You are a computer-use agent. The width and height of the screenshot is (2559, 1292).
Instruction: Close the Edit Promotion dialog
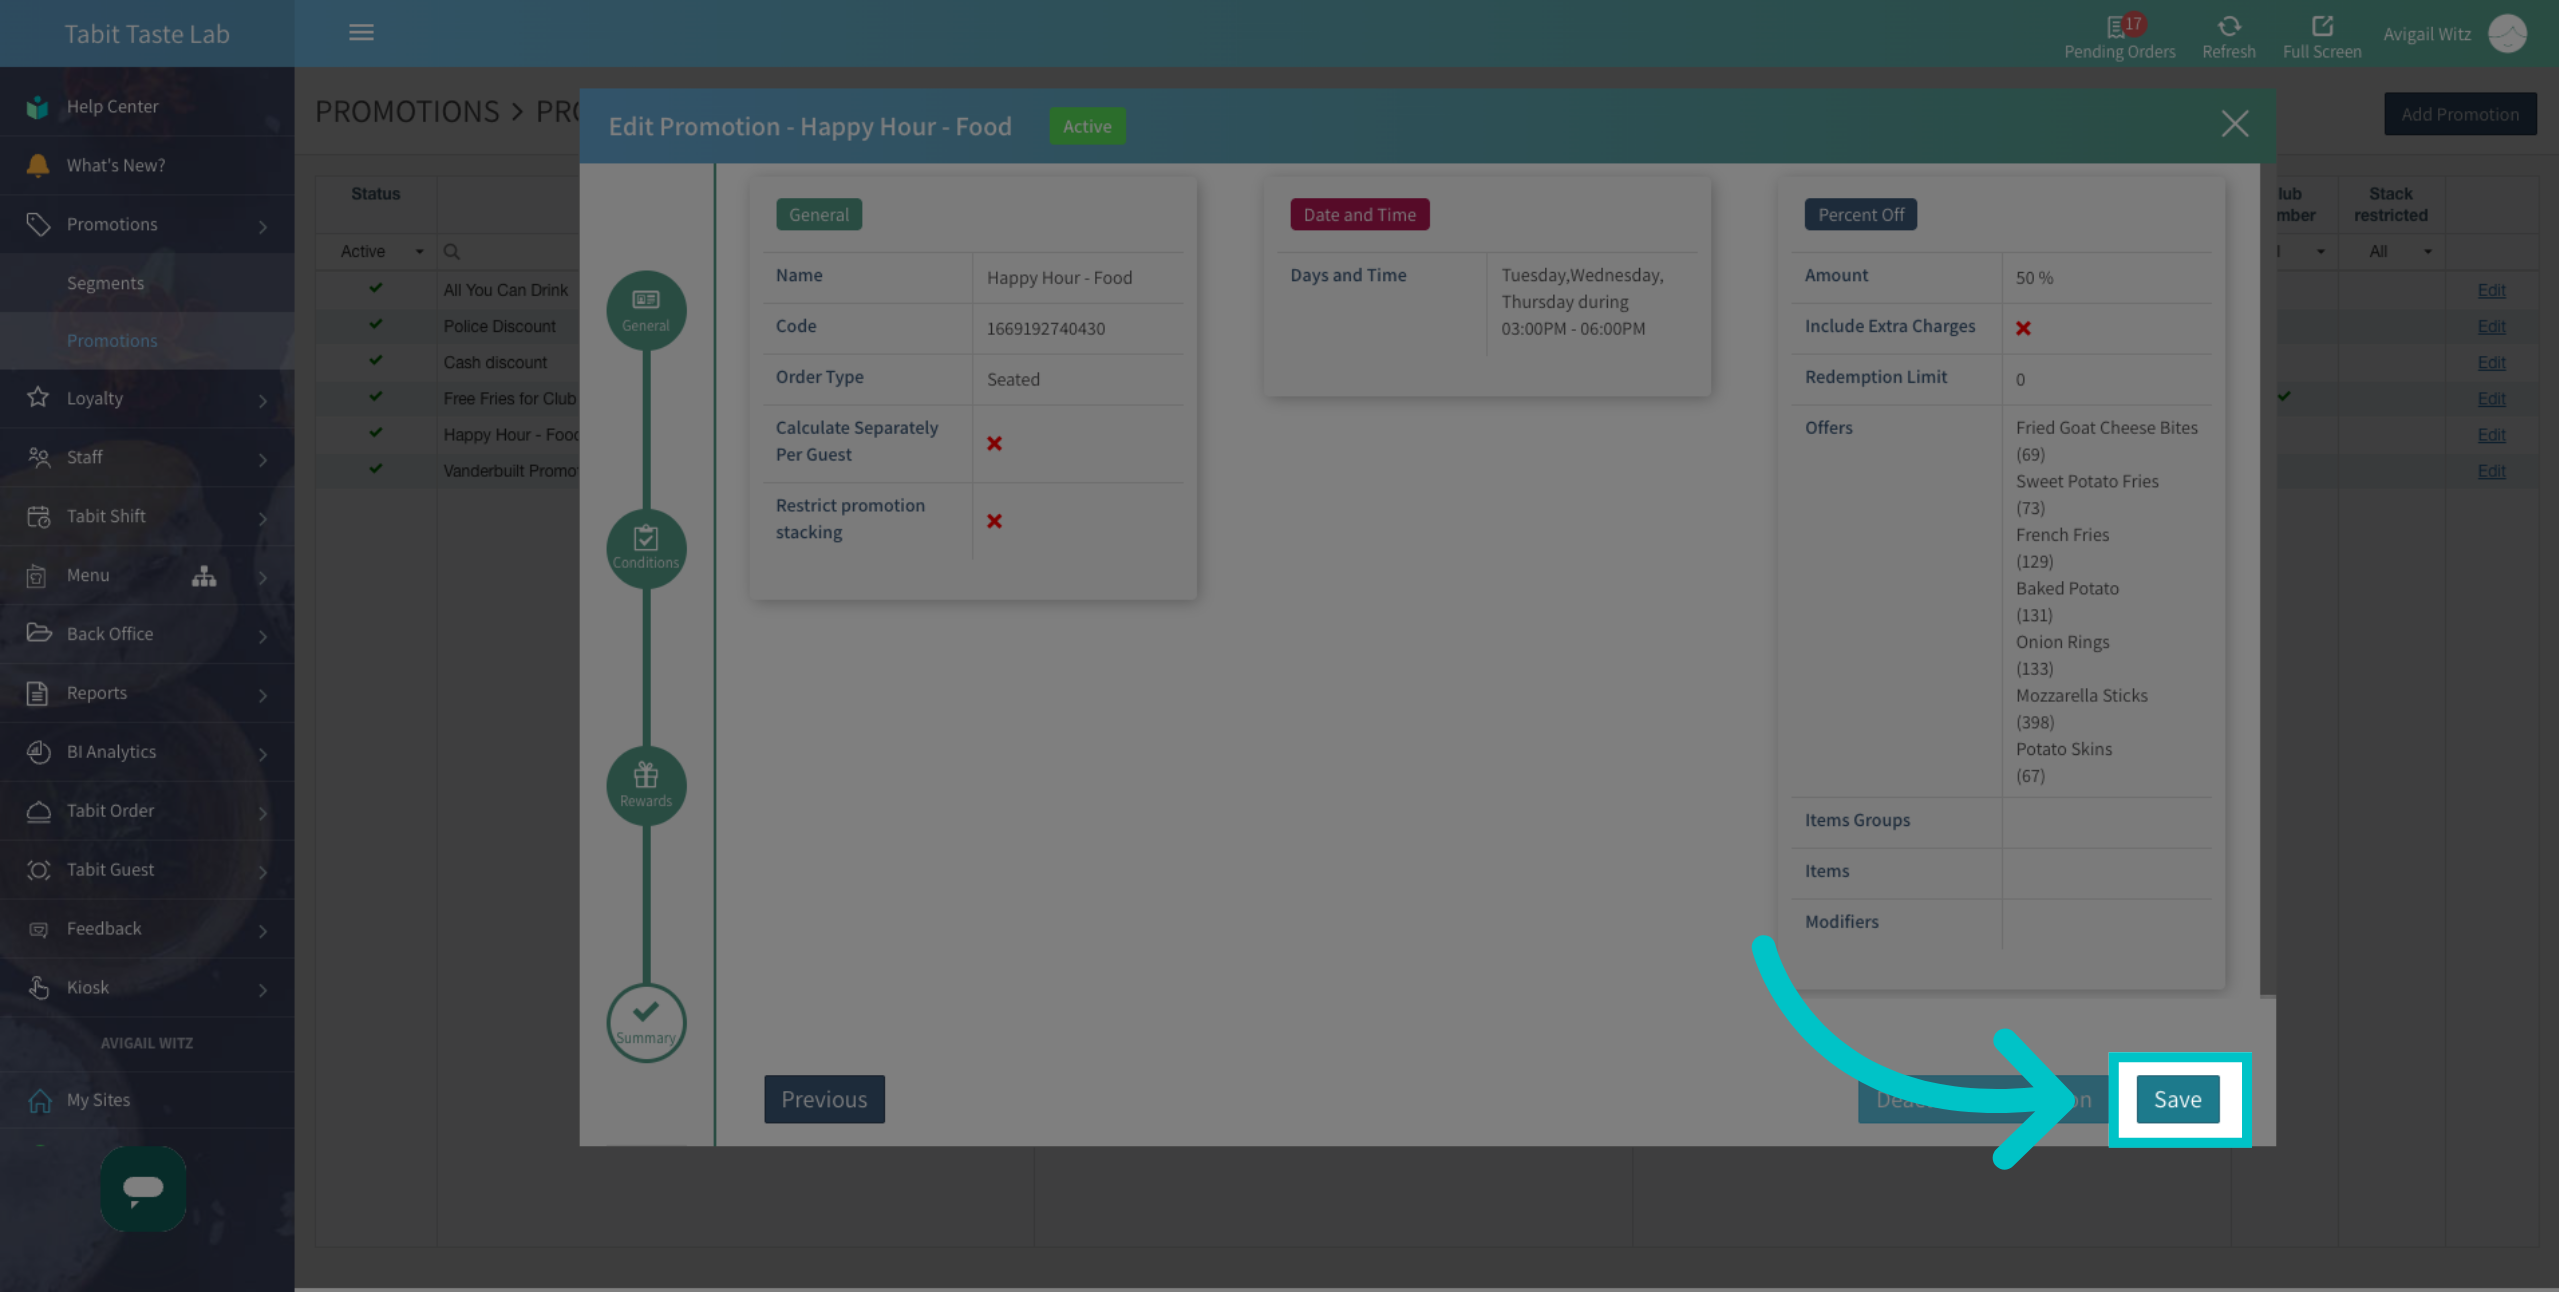tap(2234, 124)
